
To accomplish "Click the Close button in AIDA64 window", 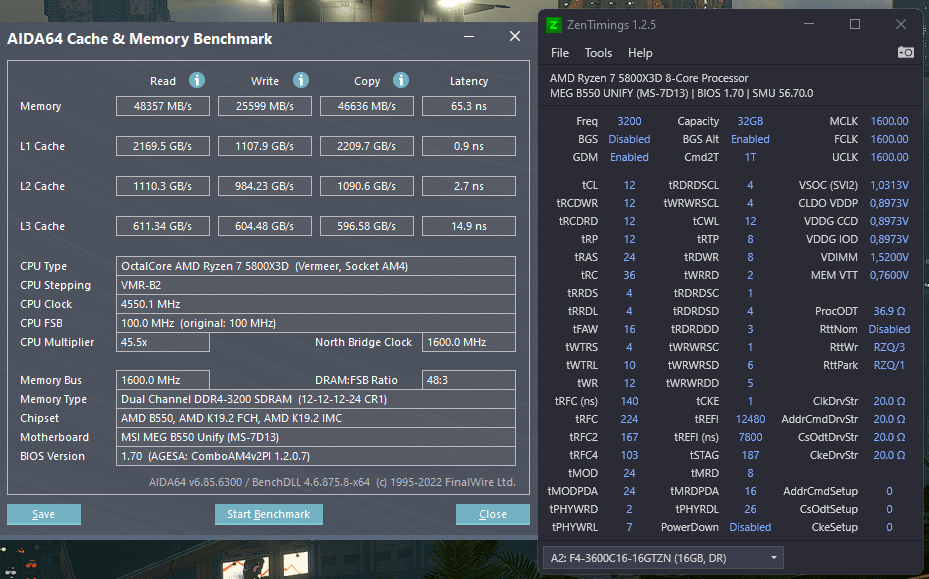I will 492,514.
